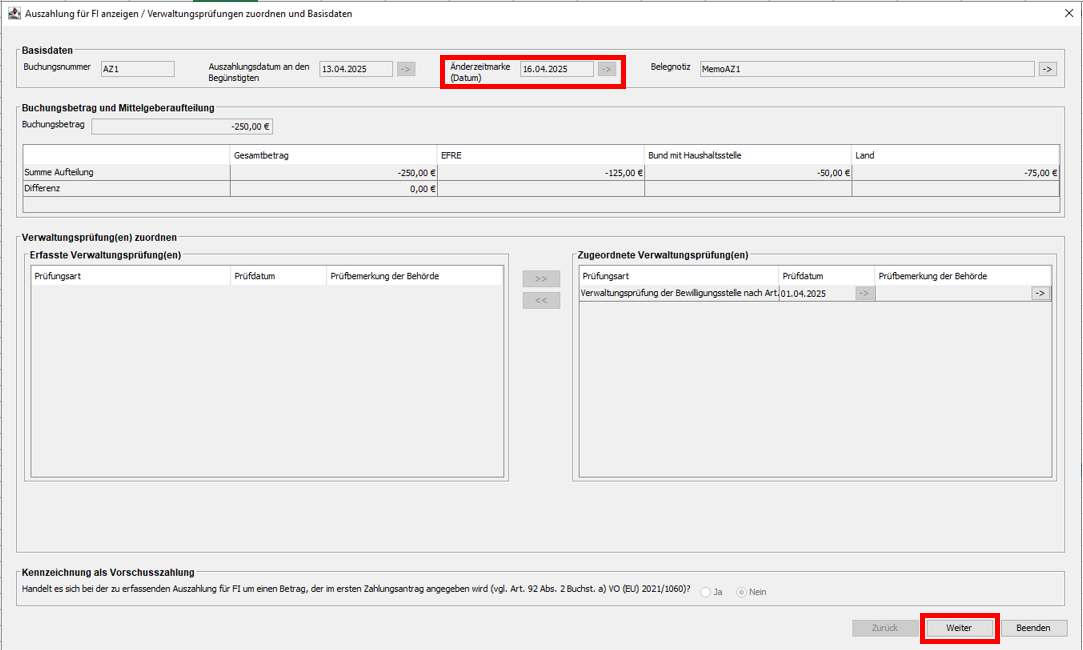Screen dimensions: 1083x650
Task: Click the arrow button beside Auszahlungsdatum 13.04.2025
Action: click(406, 69)
